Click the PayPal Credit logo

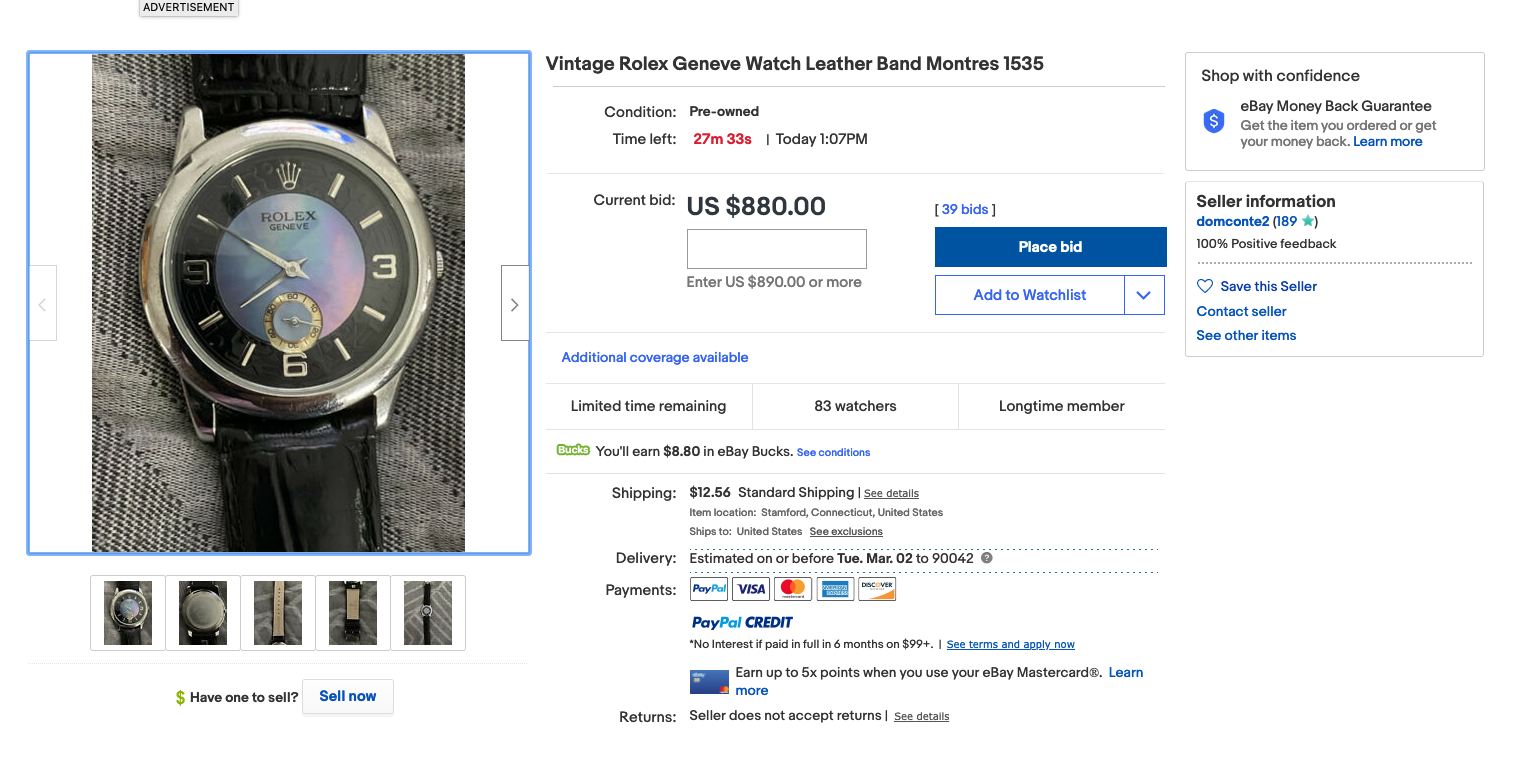tap(742, 622)
